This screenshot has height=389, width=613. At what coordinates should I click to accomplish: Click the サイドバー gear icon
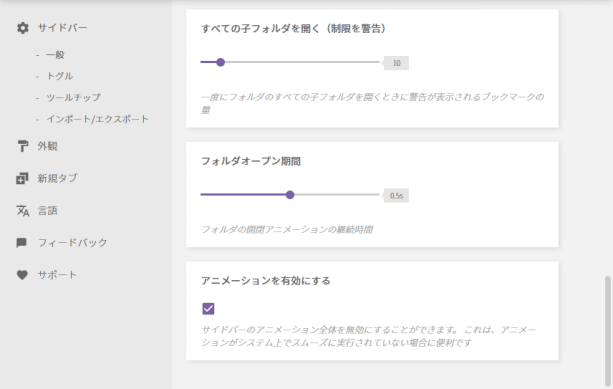[23, 28]
